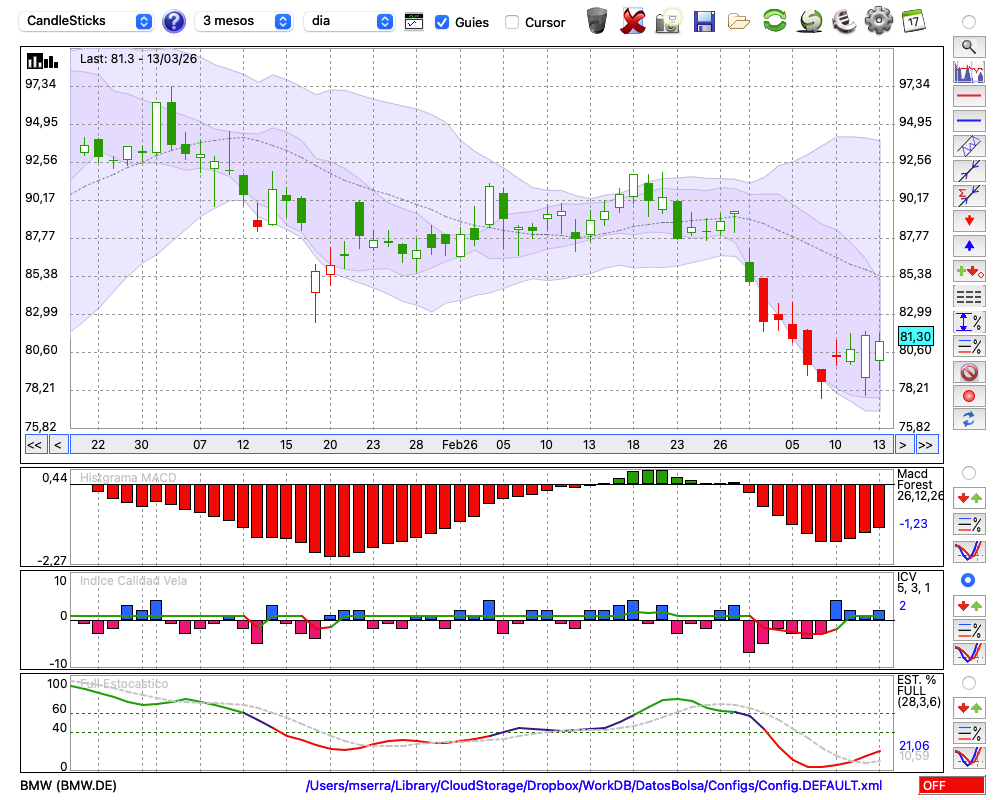This screenshot has width=1000, height=800.
Task: Select the vertical percent measure tool
Action: pyautogui.click(x=969, y=322)
